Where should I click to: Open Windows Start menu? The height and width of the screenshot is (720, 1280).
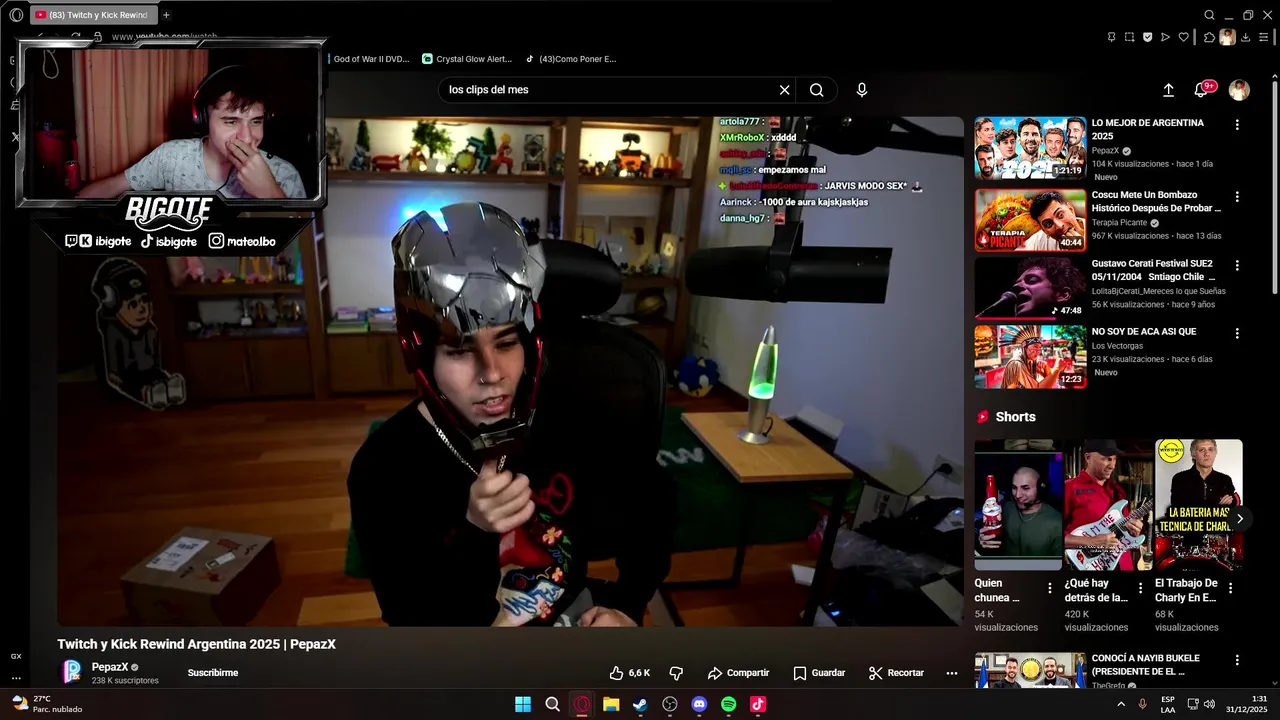pyautogui.click(x=523, y=704)
